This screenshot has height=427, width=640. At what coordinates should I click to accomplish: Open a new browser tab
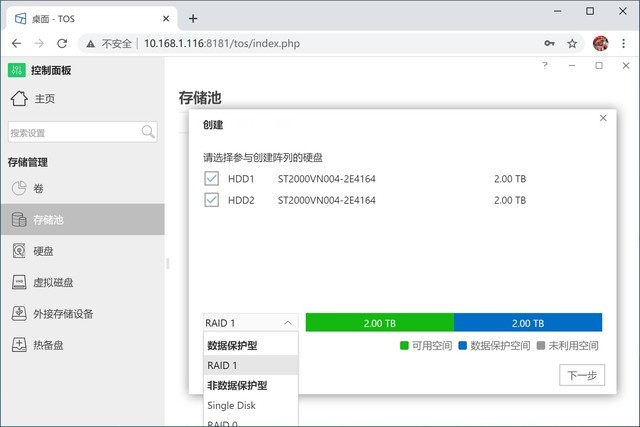click(x=193, y=18)
